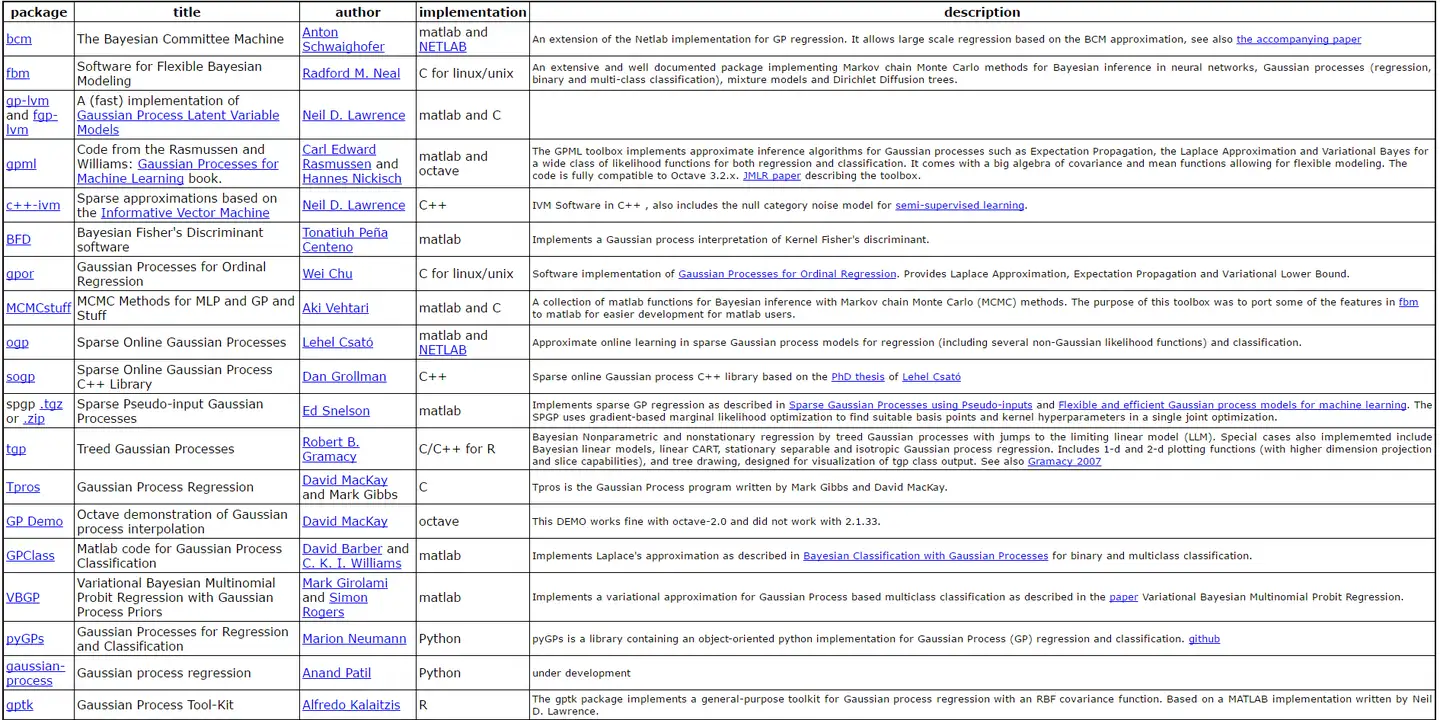Open Gramacy 2007 reference link

point(1065,462)
